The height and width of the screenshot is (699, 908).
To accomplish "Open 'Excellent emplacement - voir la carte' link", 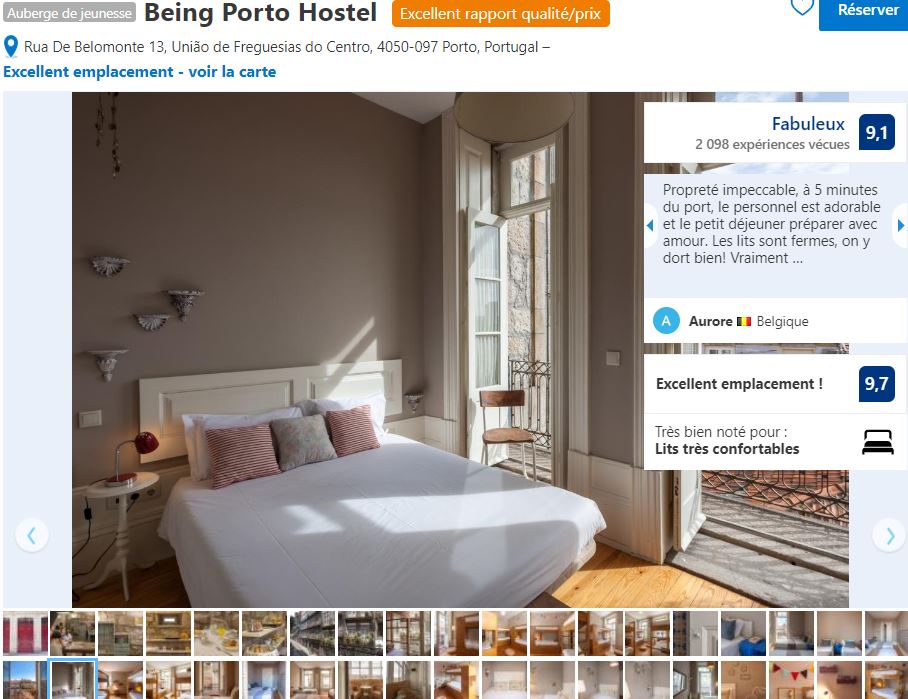I will 140,72.
